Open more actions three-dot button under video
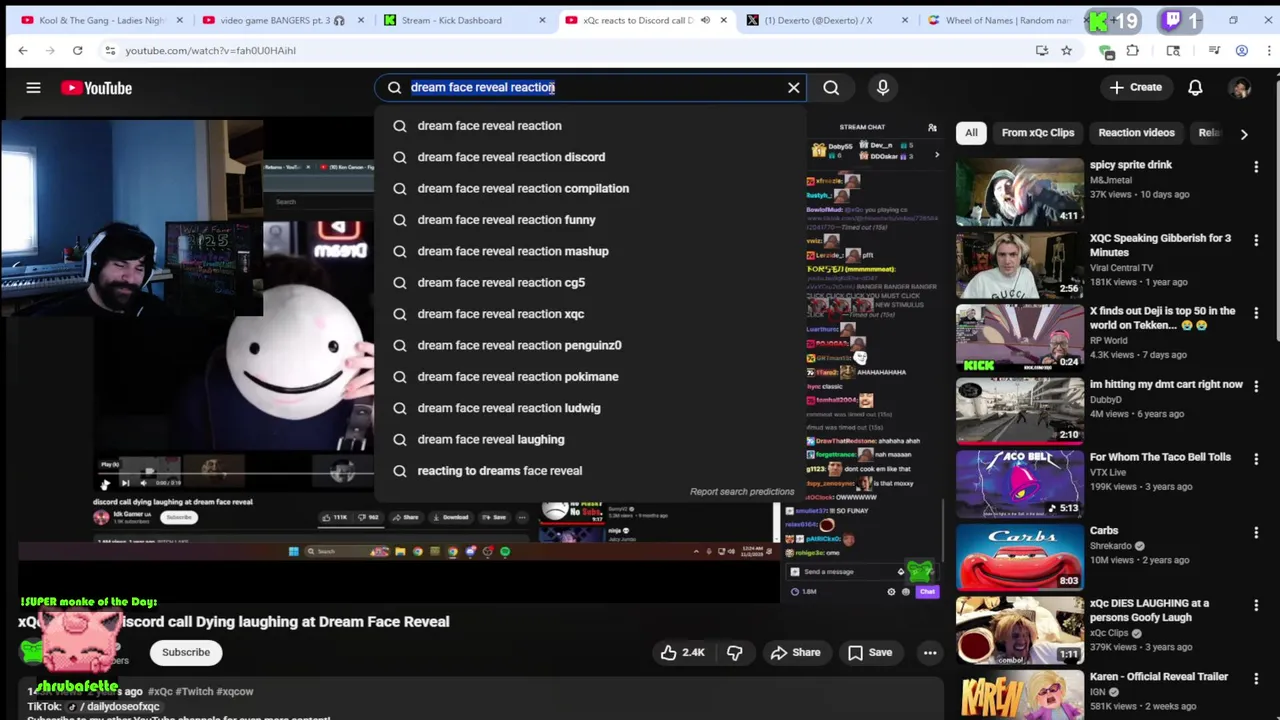1280x720 pixels. click(930, 653)
